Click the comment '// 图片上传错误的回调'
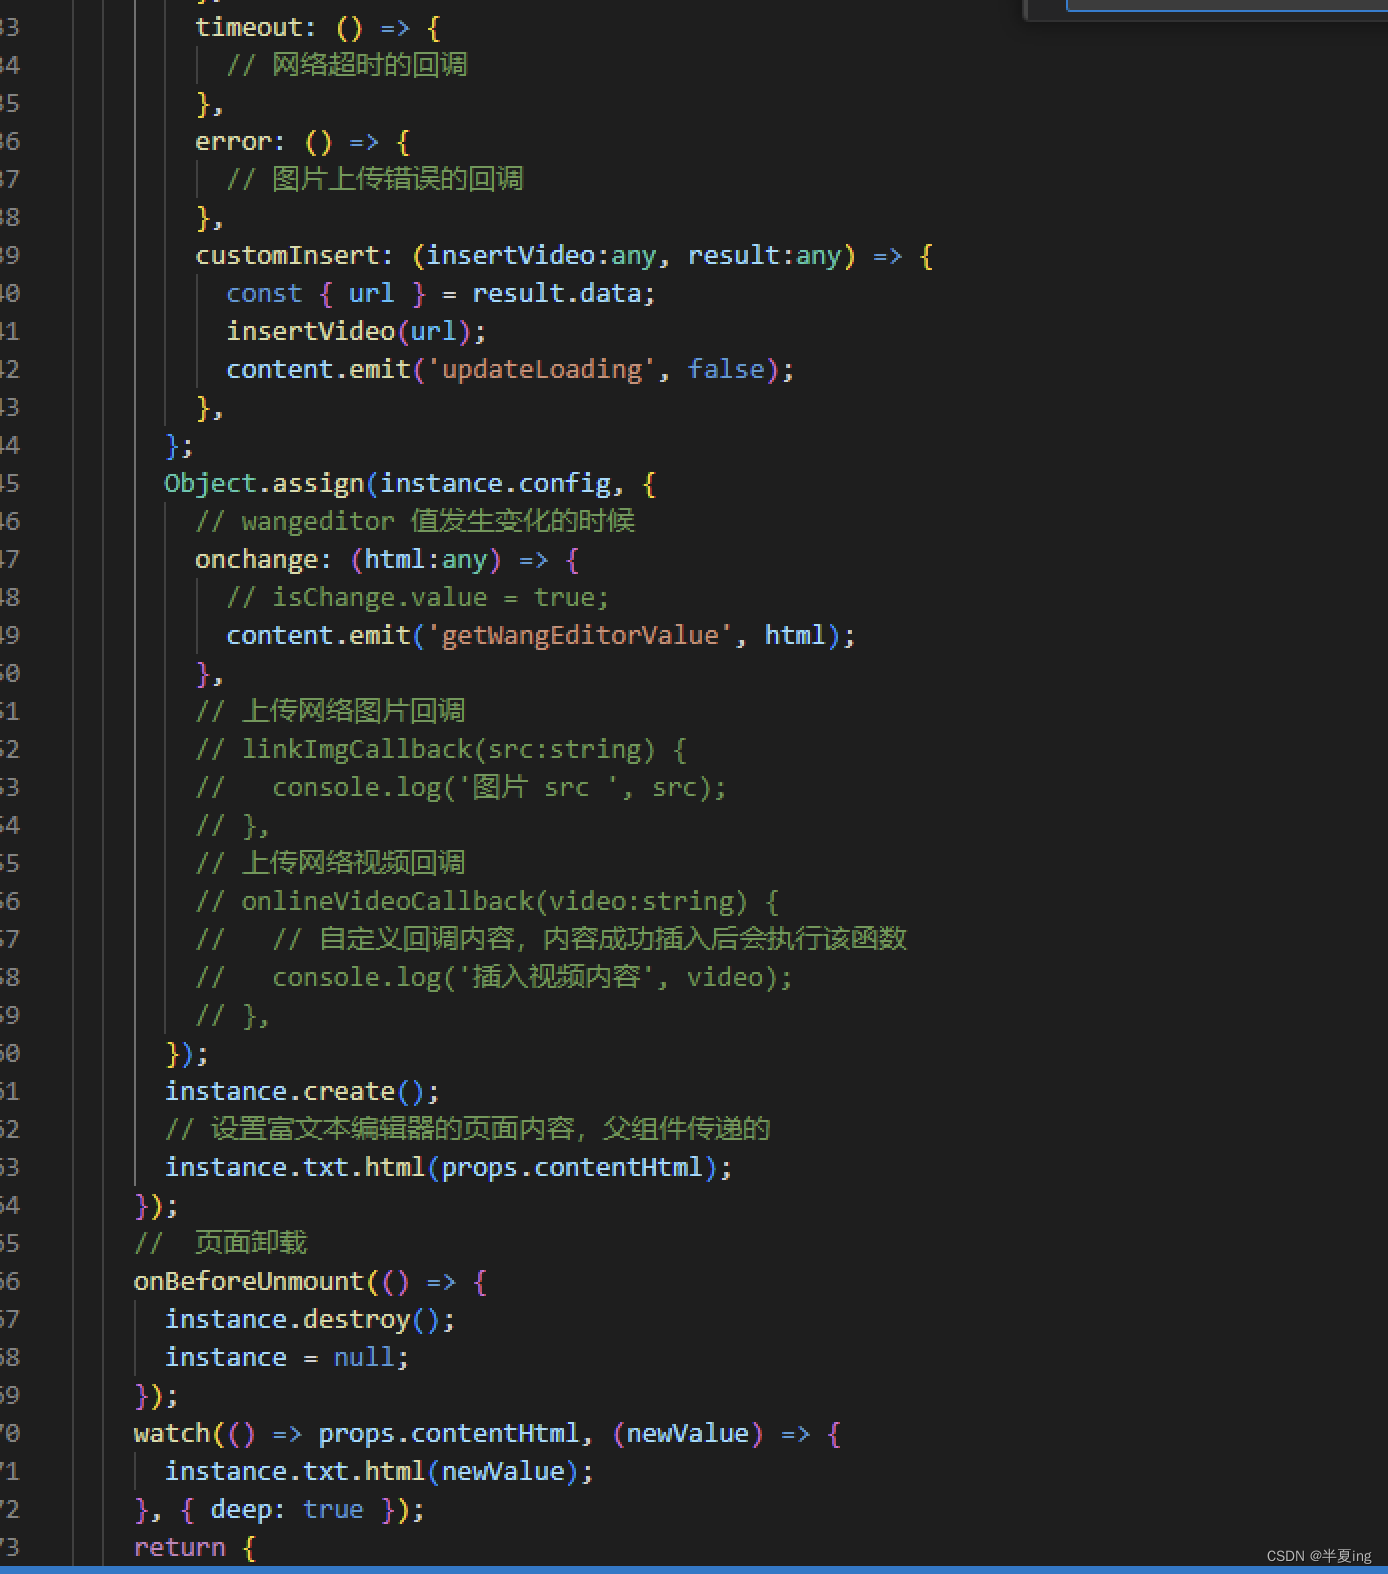 (374, 179)
